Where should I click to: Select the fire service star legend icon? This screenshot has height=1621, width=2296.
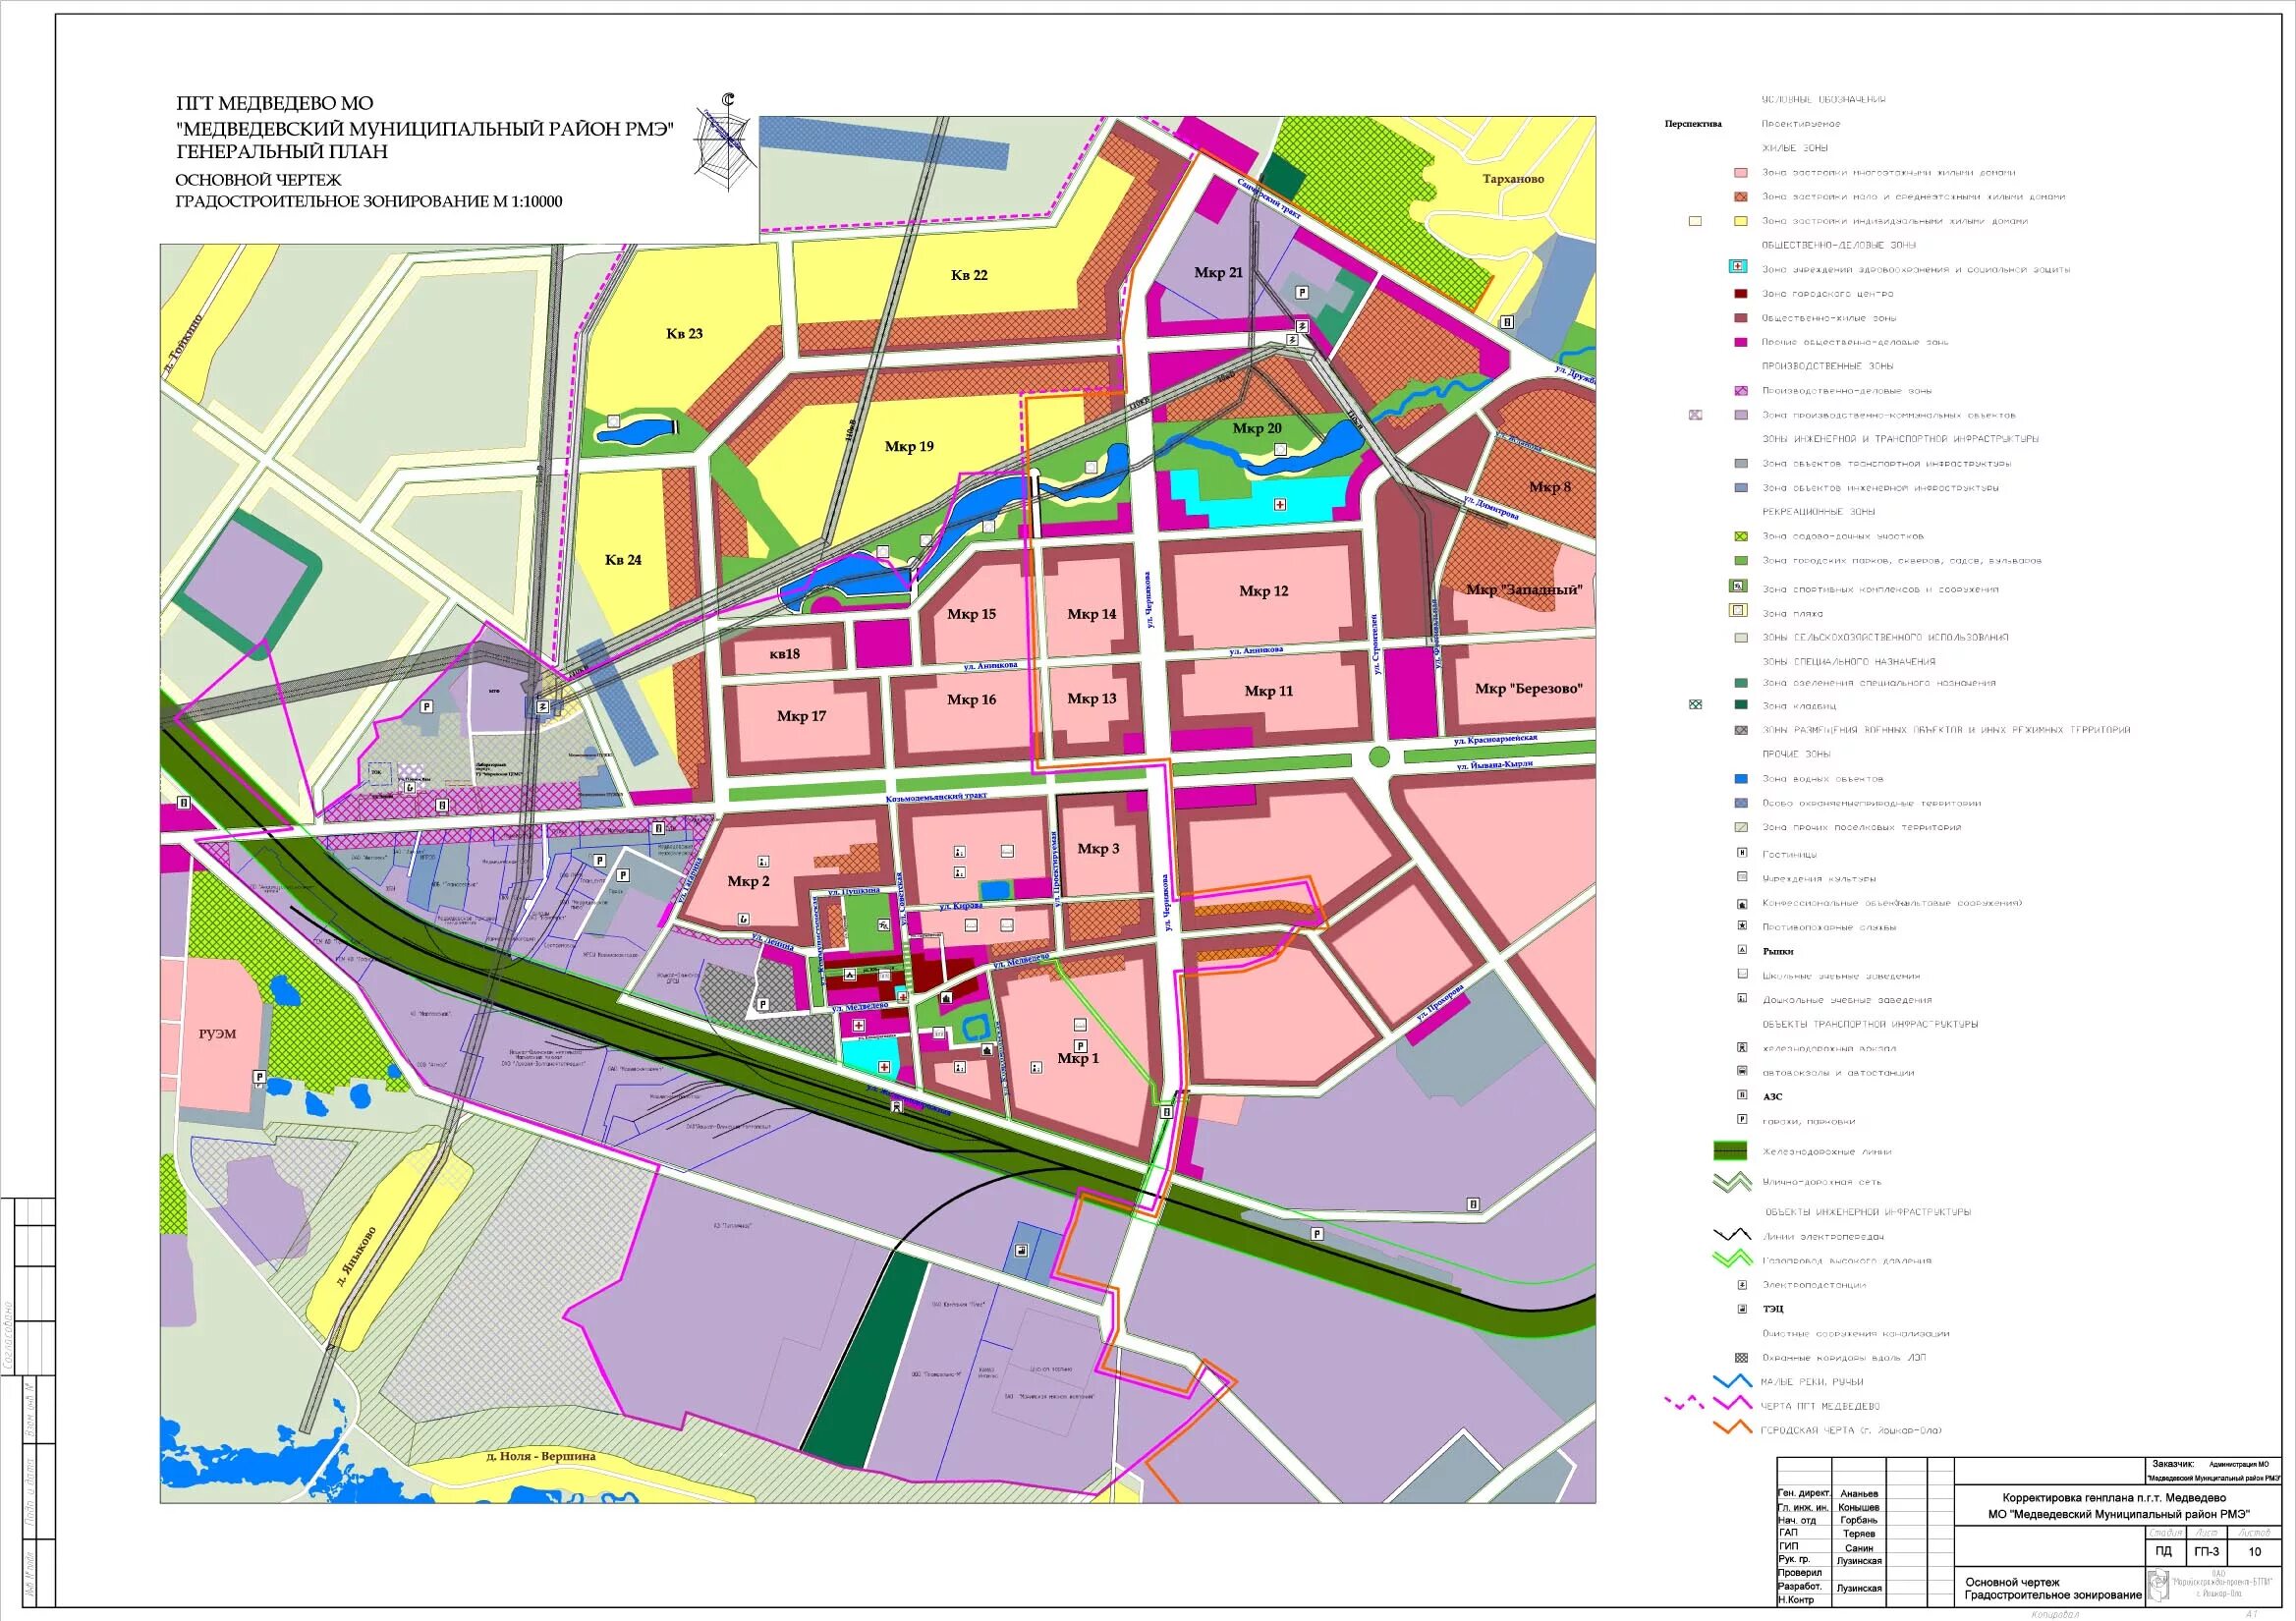pyautogui.click(x=1742, y=927)
